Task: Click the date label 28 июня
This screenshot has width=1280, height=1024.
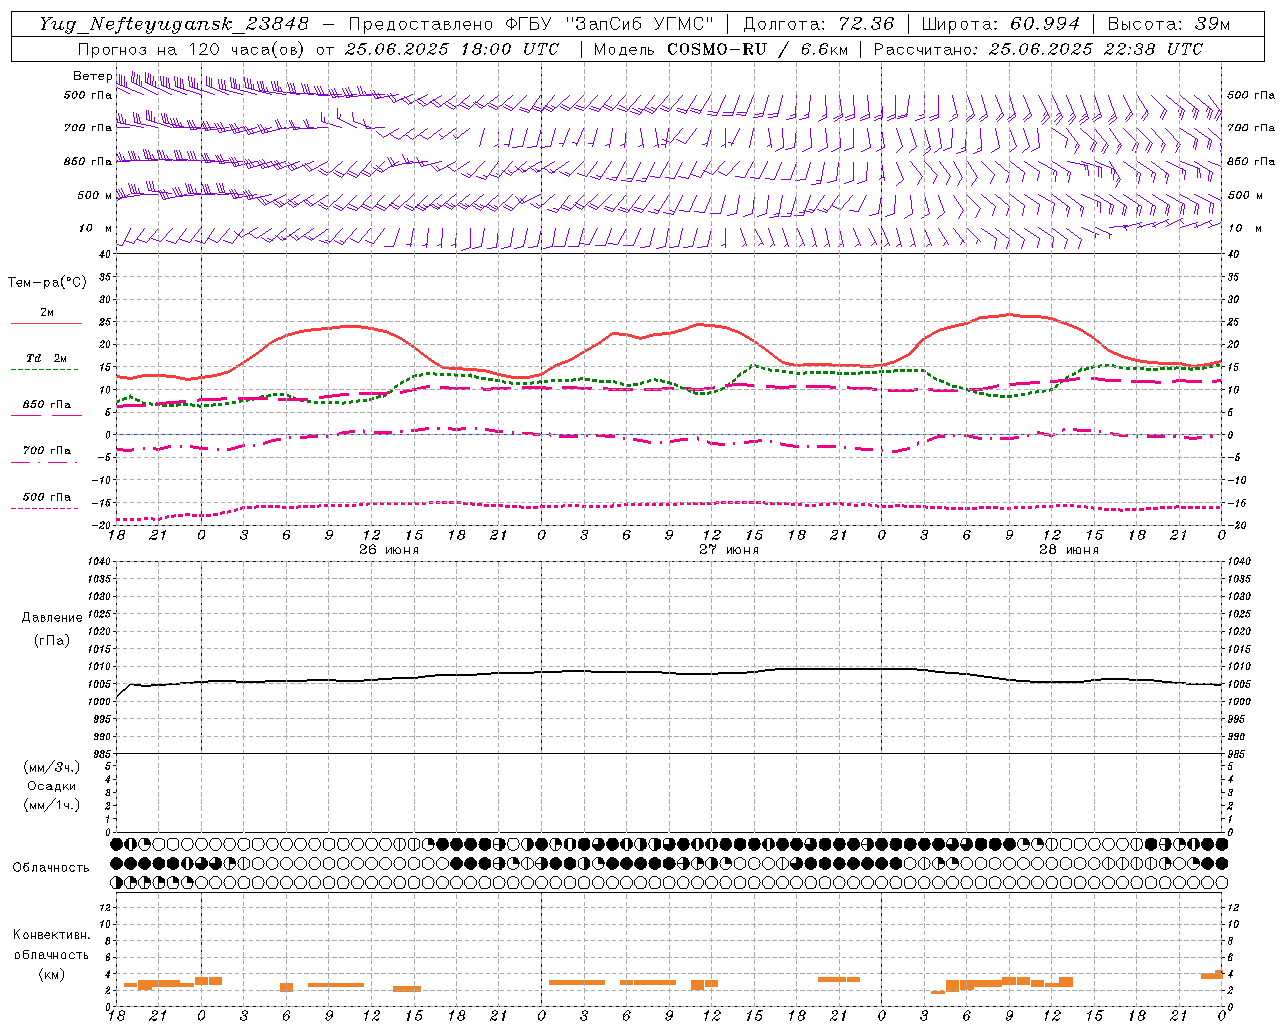Action: [1069, 549]
